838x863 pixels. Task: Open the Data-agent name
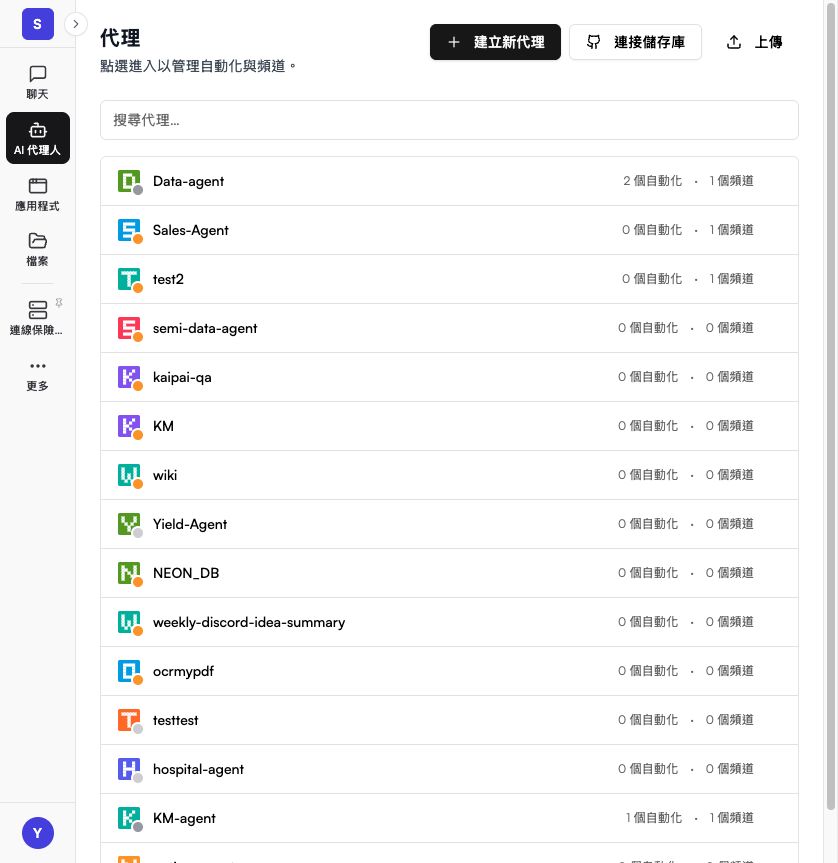pos(188,182)
